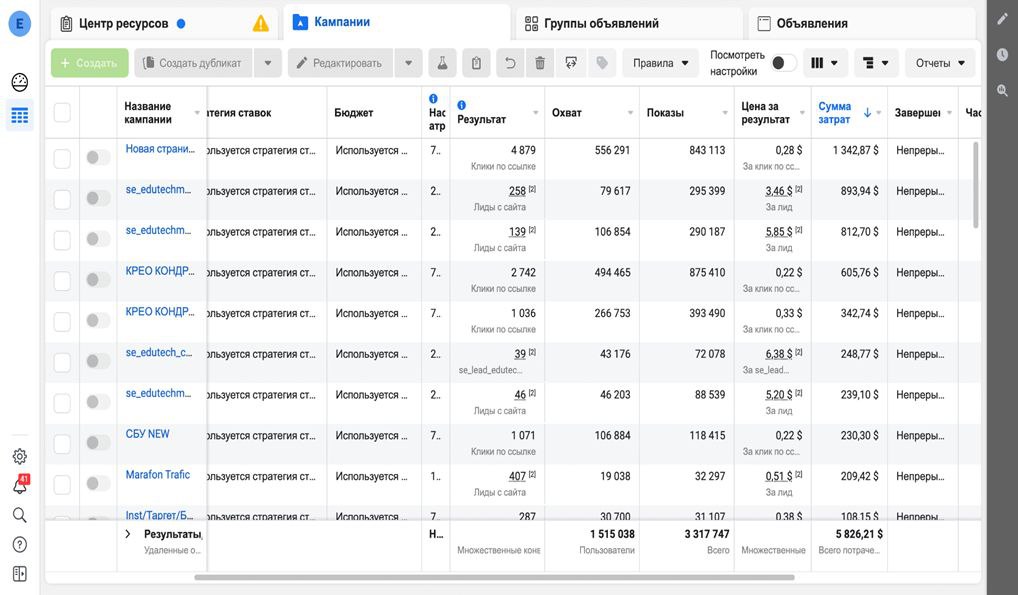Open the settings gear in sidebar

pos(19,456)
